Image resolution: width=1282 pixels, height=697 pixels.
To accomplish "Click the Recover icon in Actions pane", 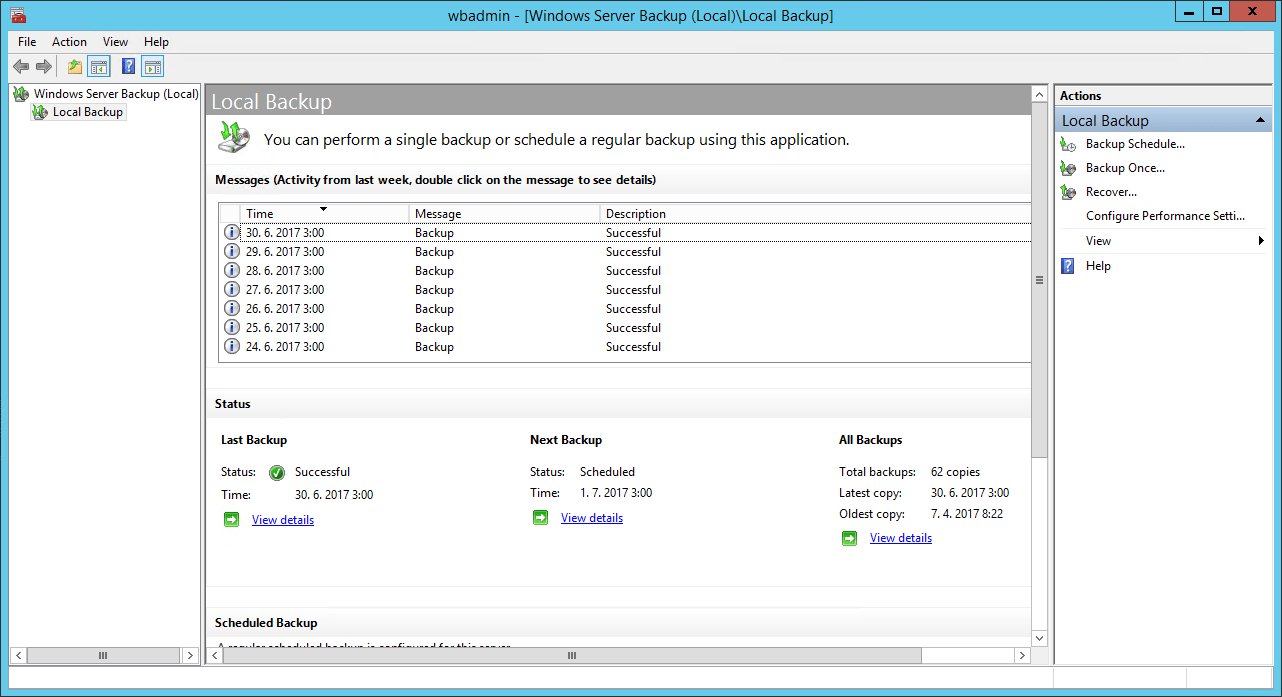I will (x=1068, y=192).
